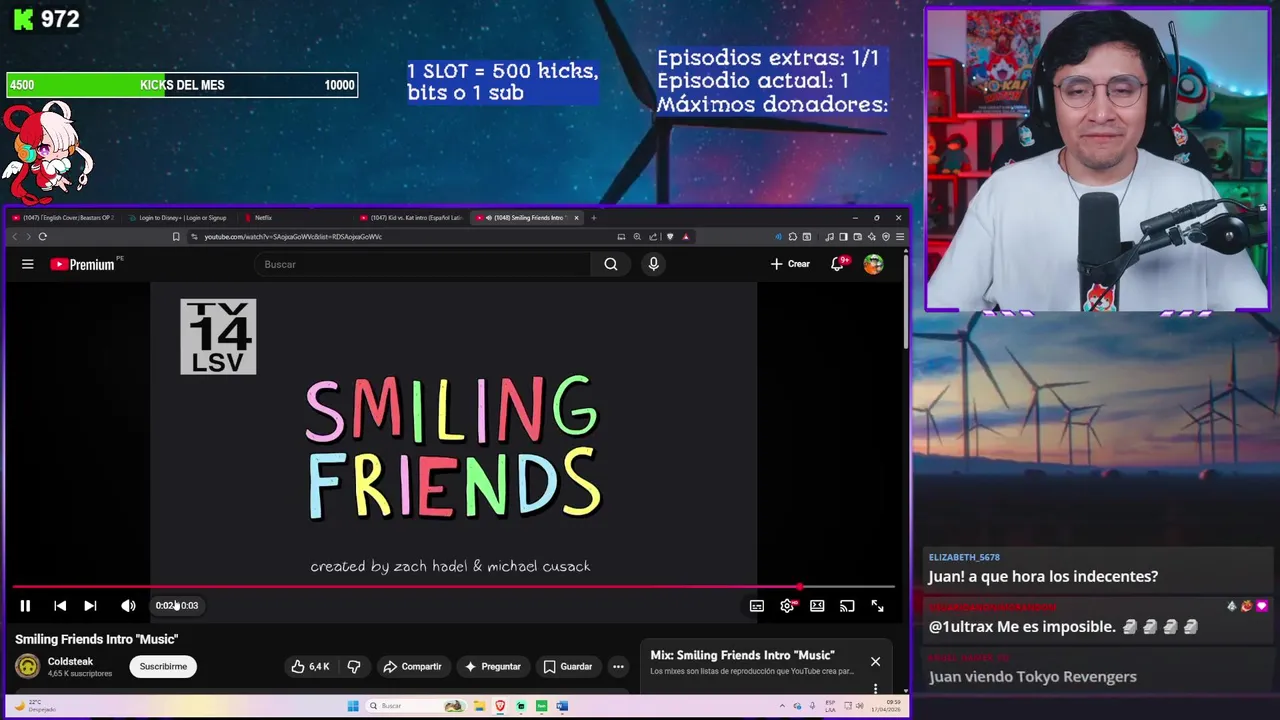Switch to the Kid vs. Kat intro tab

click(x=413, y=217)
